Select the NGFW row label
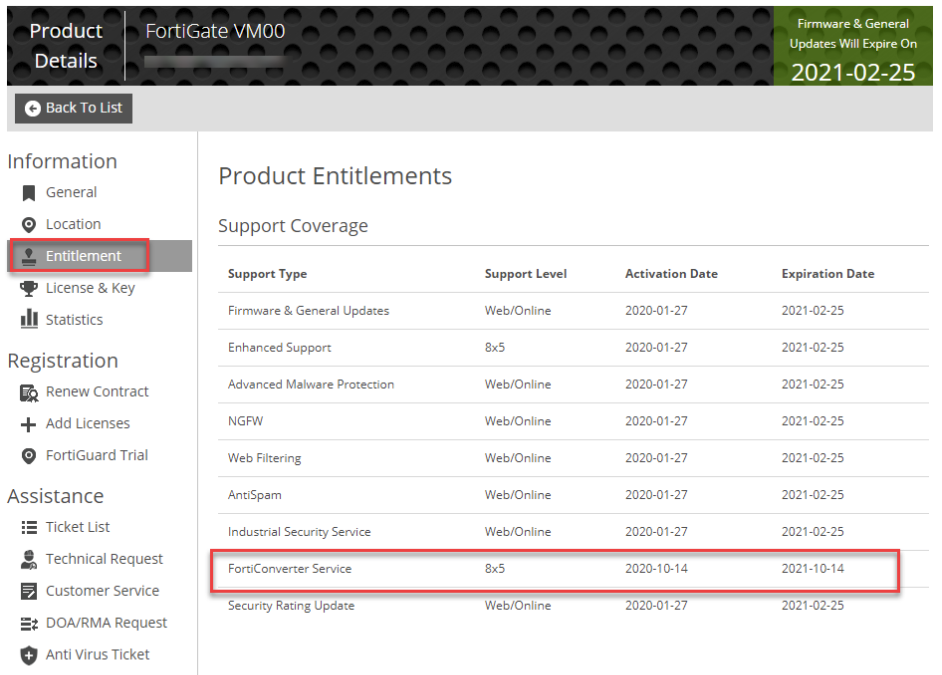Screen dimensions: 942x675 tap(245, 421)
